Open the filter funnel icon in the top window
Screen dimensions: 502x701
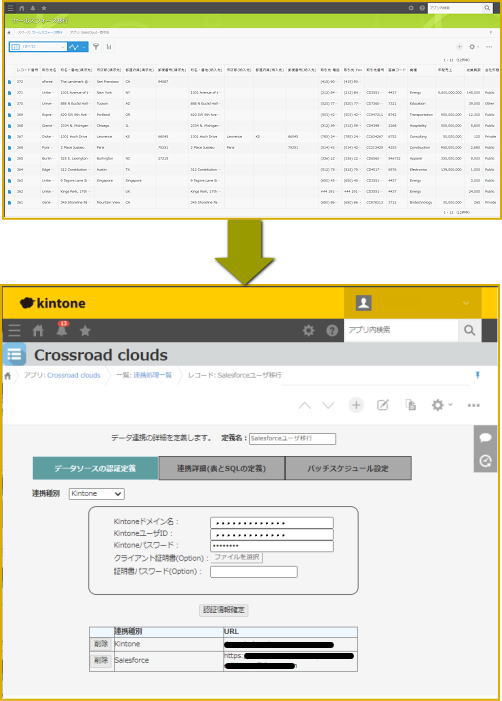pos(96,46)
